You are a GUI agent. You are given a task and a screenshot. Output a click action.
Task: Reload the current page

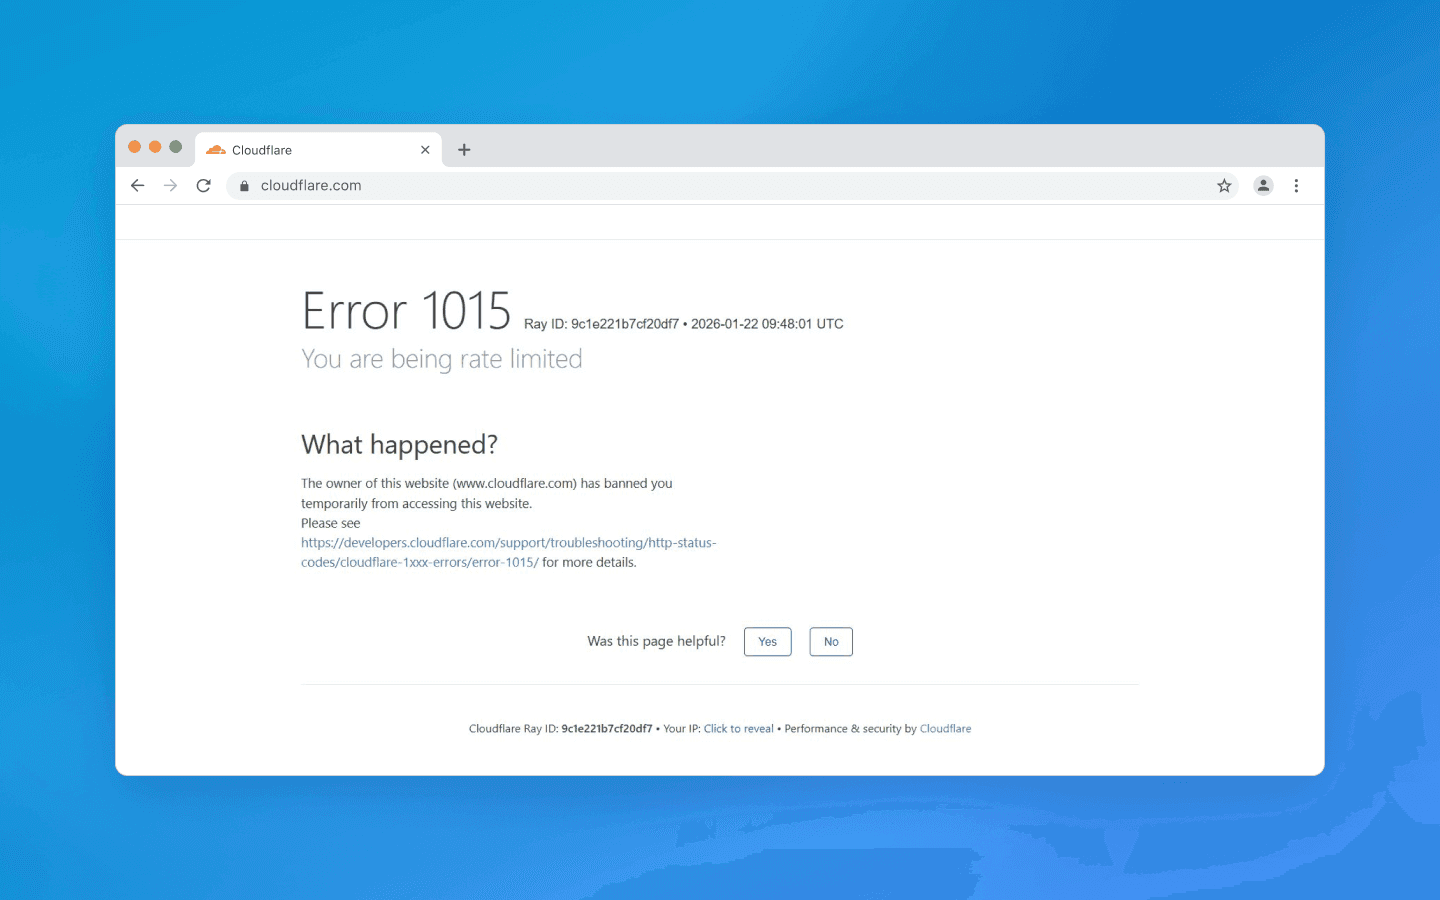[203, 185]
